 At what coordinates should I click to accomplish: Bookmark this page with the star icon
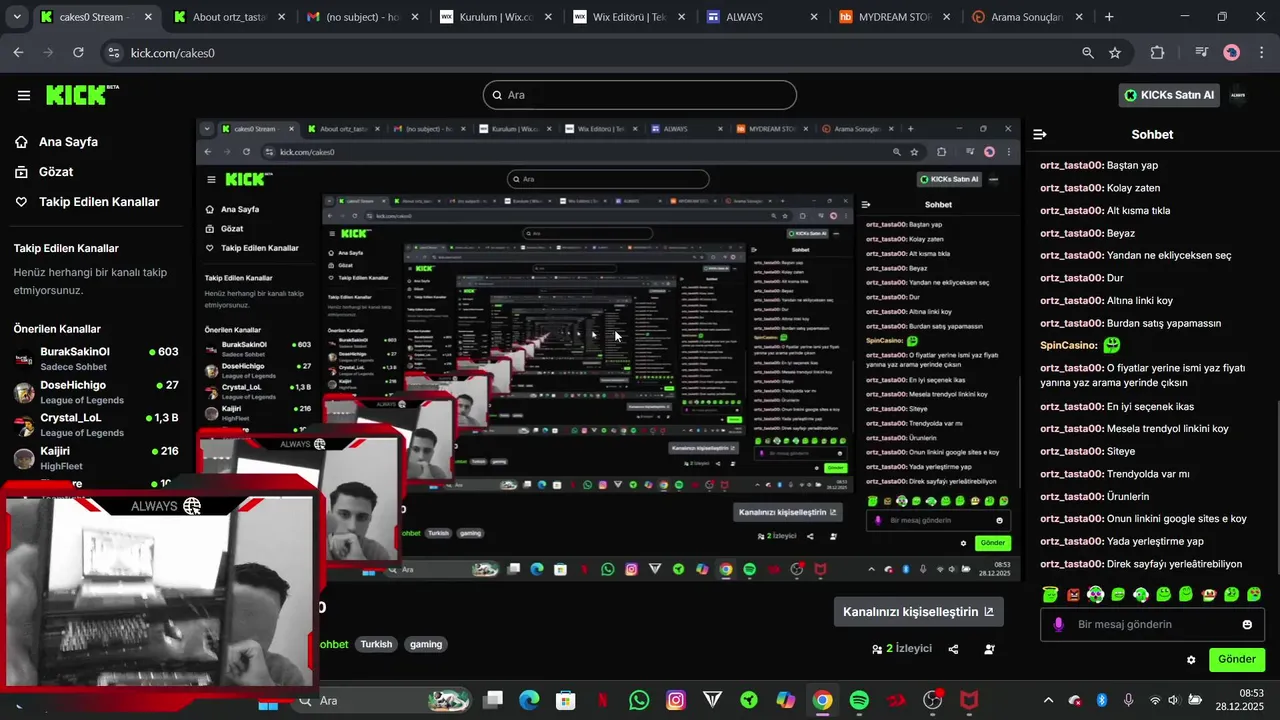[x=1115, y=53]
